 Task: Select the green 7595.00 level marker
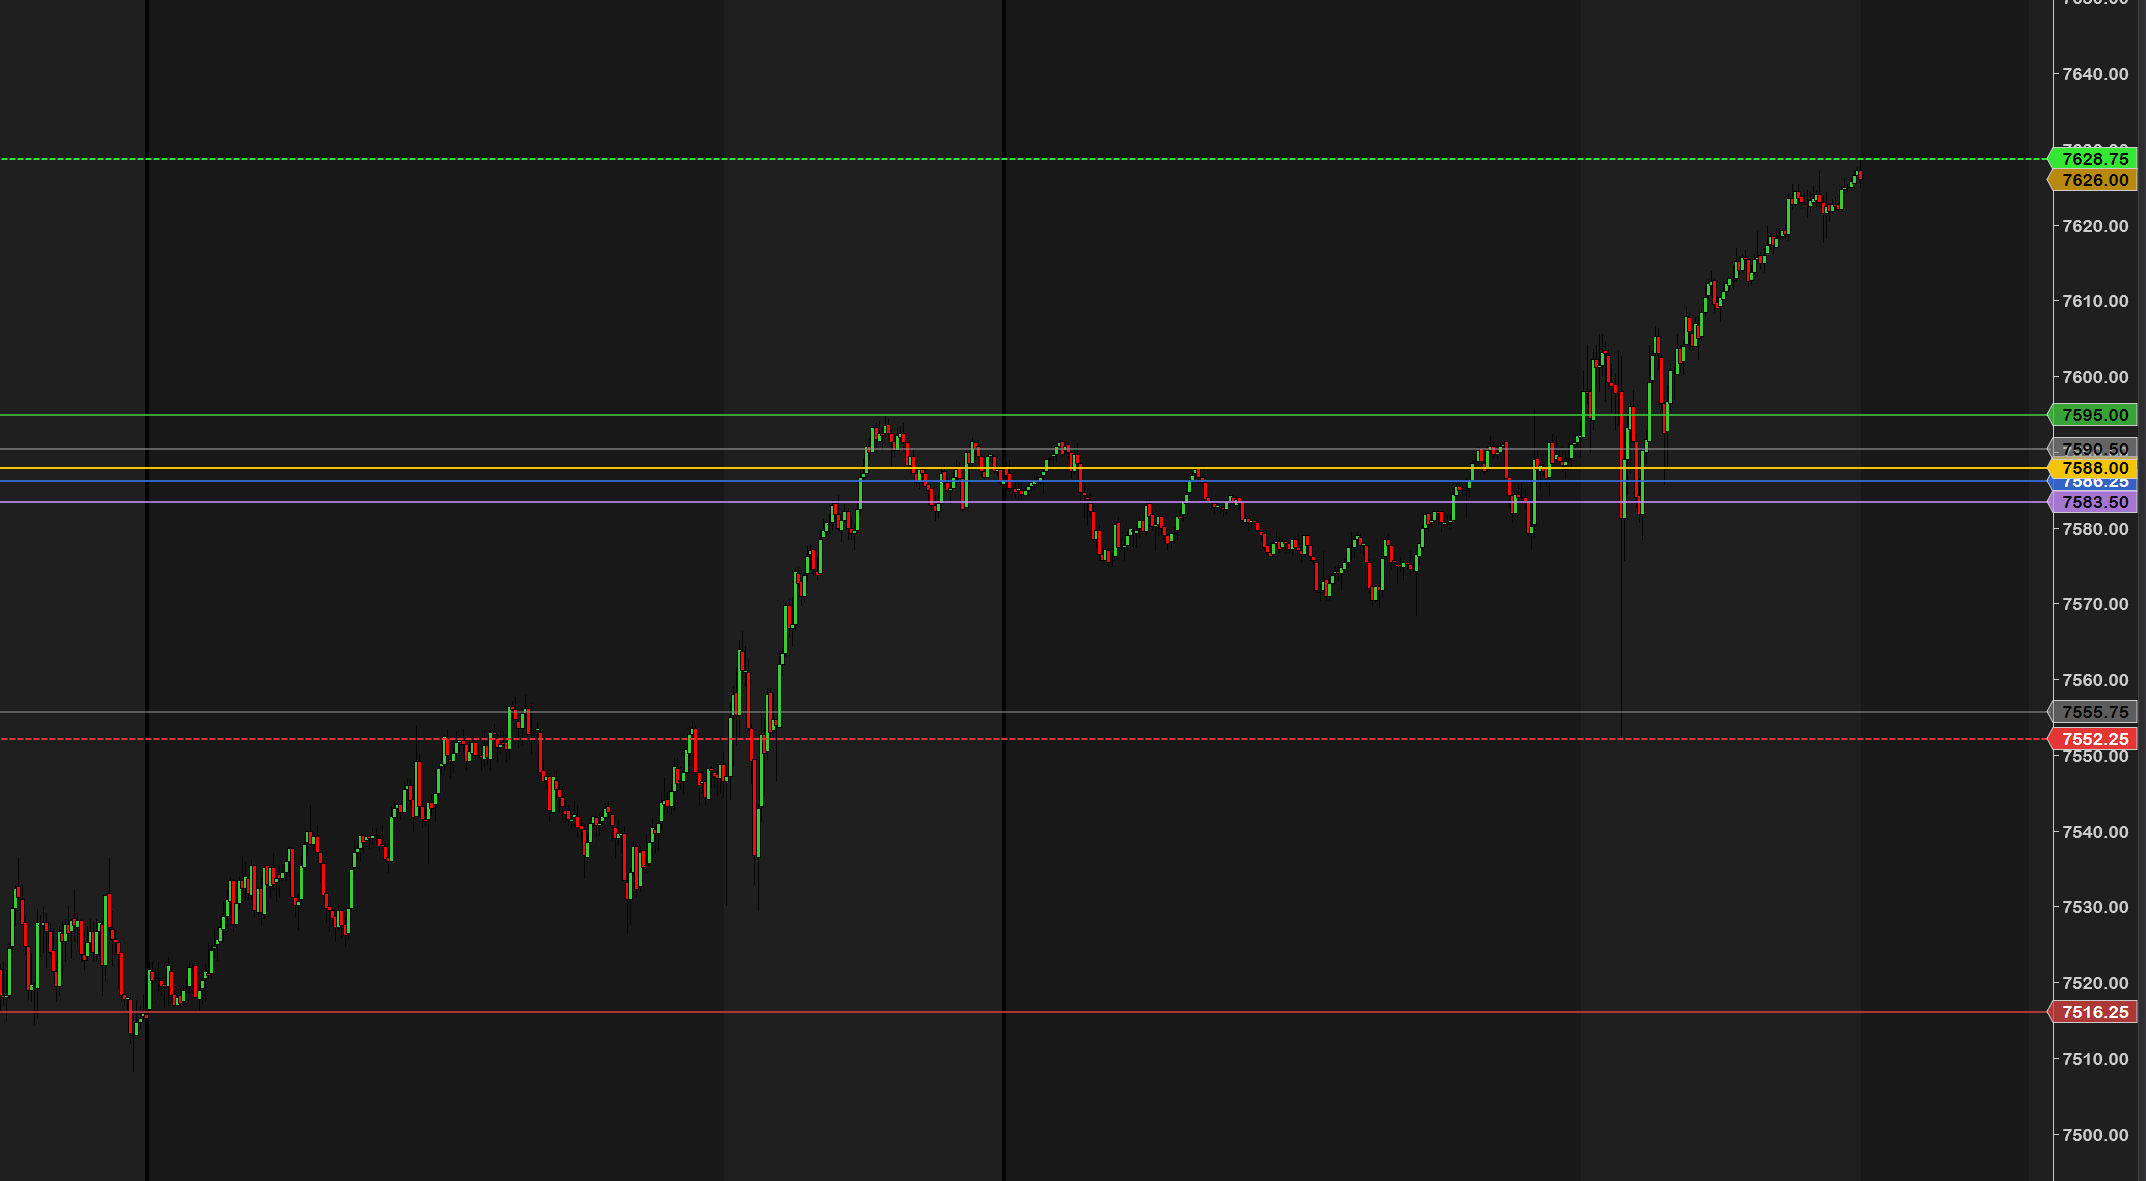click(2093, 415)
